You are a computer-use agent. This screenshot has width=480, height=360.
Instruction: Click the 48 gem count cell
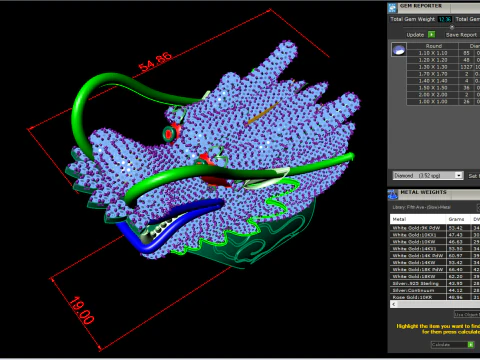click(466, 60)
